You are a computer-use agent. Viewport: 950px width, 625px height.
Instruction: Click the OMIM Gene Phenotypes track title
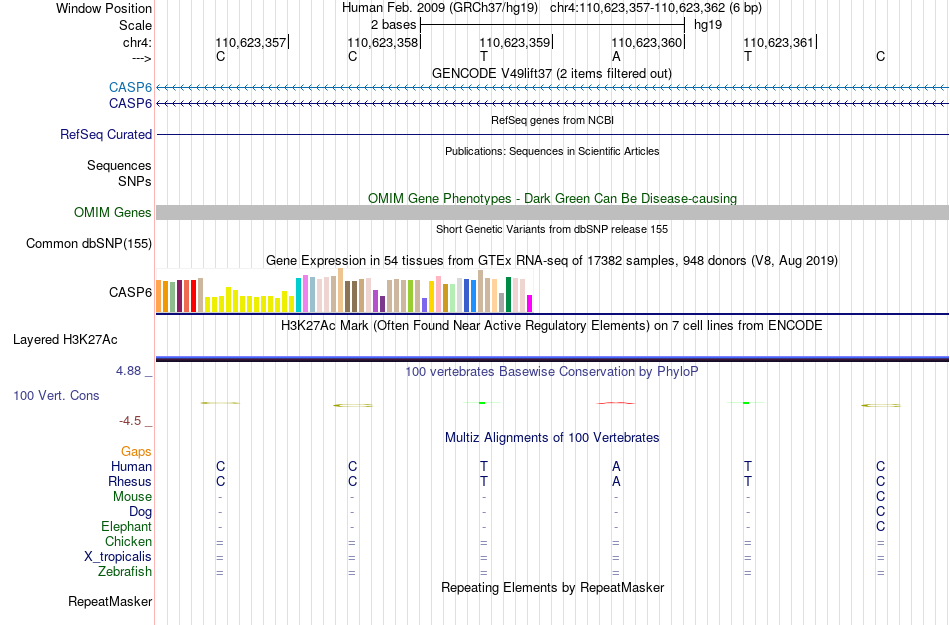552,198
